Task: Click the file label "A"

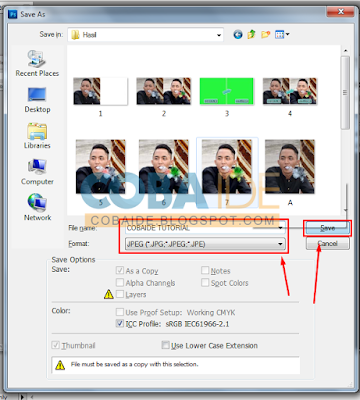Action: (290, 203)
